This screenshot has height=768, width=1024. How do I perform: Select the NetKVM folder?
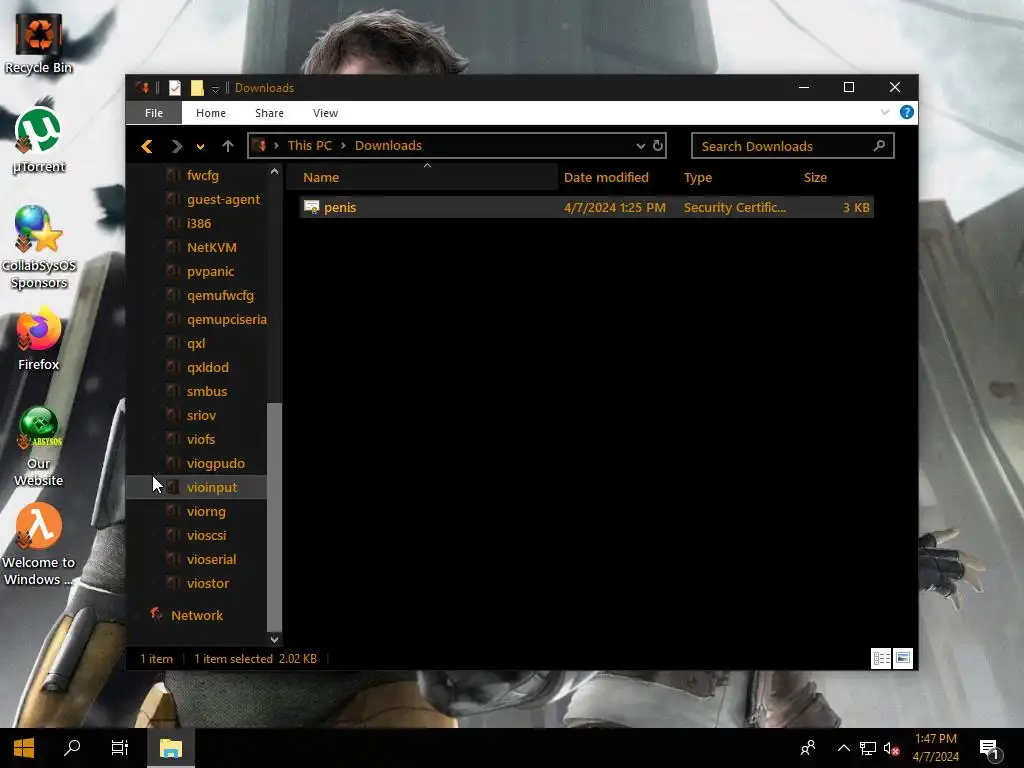(212, 248)
